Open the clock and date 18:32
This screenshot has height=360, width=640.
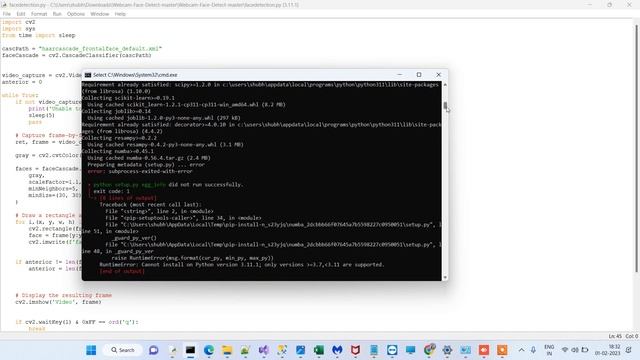click(x=607, y=350)
